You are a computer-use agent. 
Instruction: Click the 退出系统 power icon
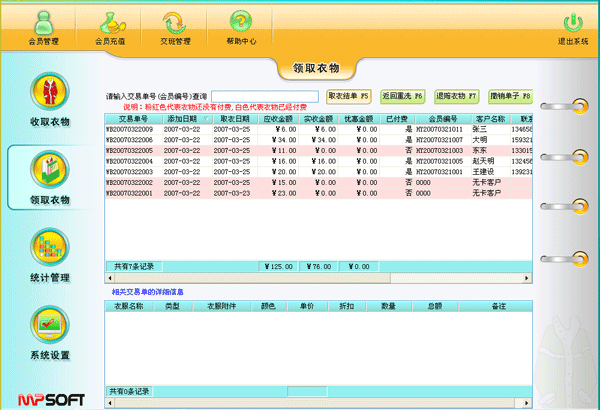coord(572,27)
